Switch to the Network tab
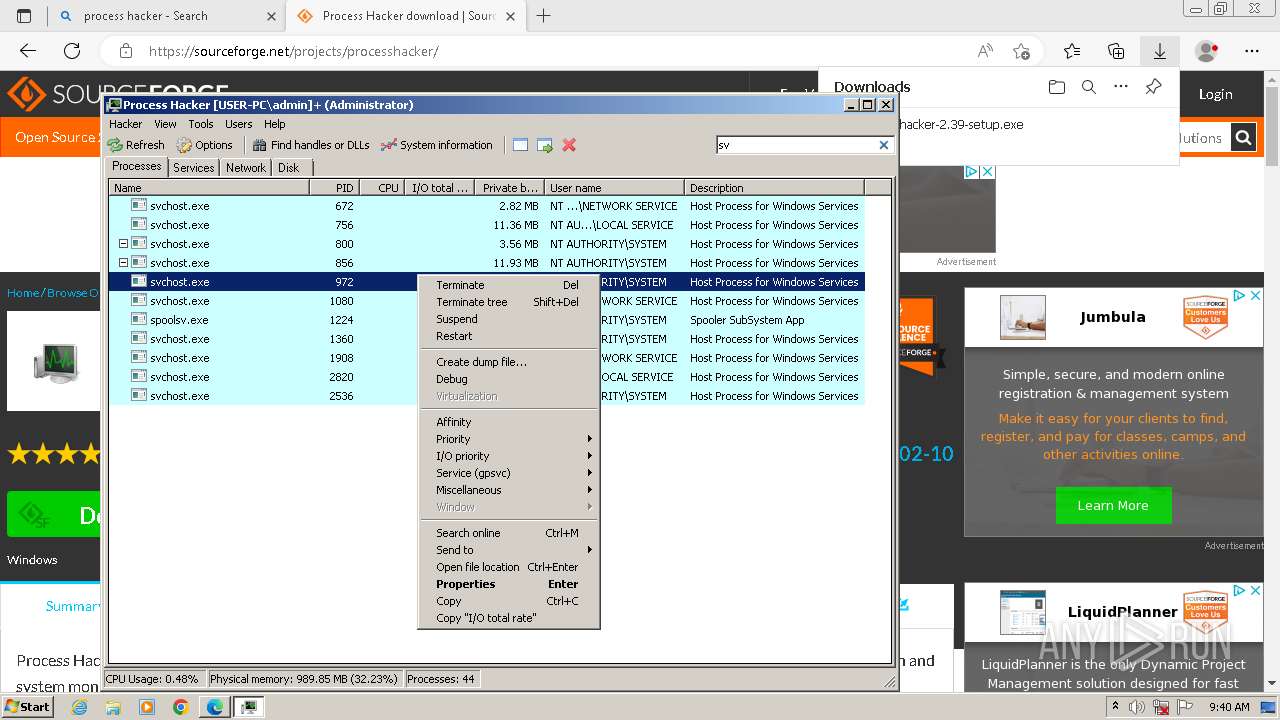The height and width of the screenshot is (720, 1280). pyautogui.click(x=246, y=168)
